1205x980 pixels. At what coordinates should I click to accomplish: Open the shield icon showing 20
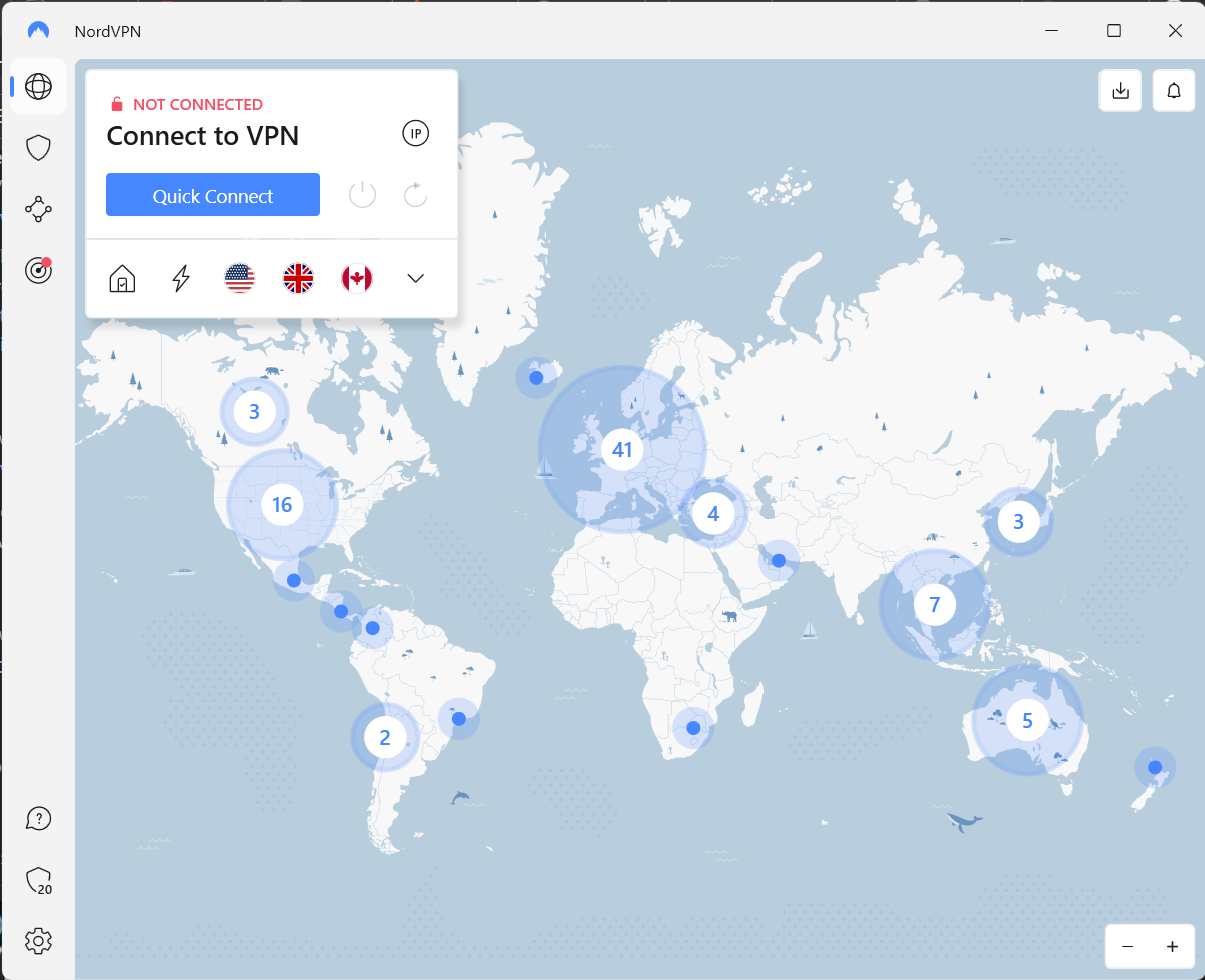(38, 880)
